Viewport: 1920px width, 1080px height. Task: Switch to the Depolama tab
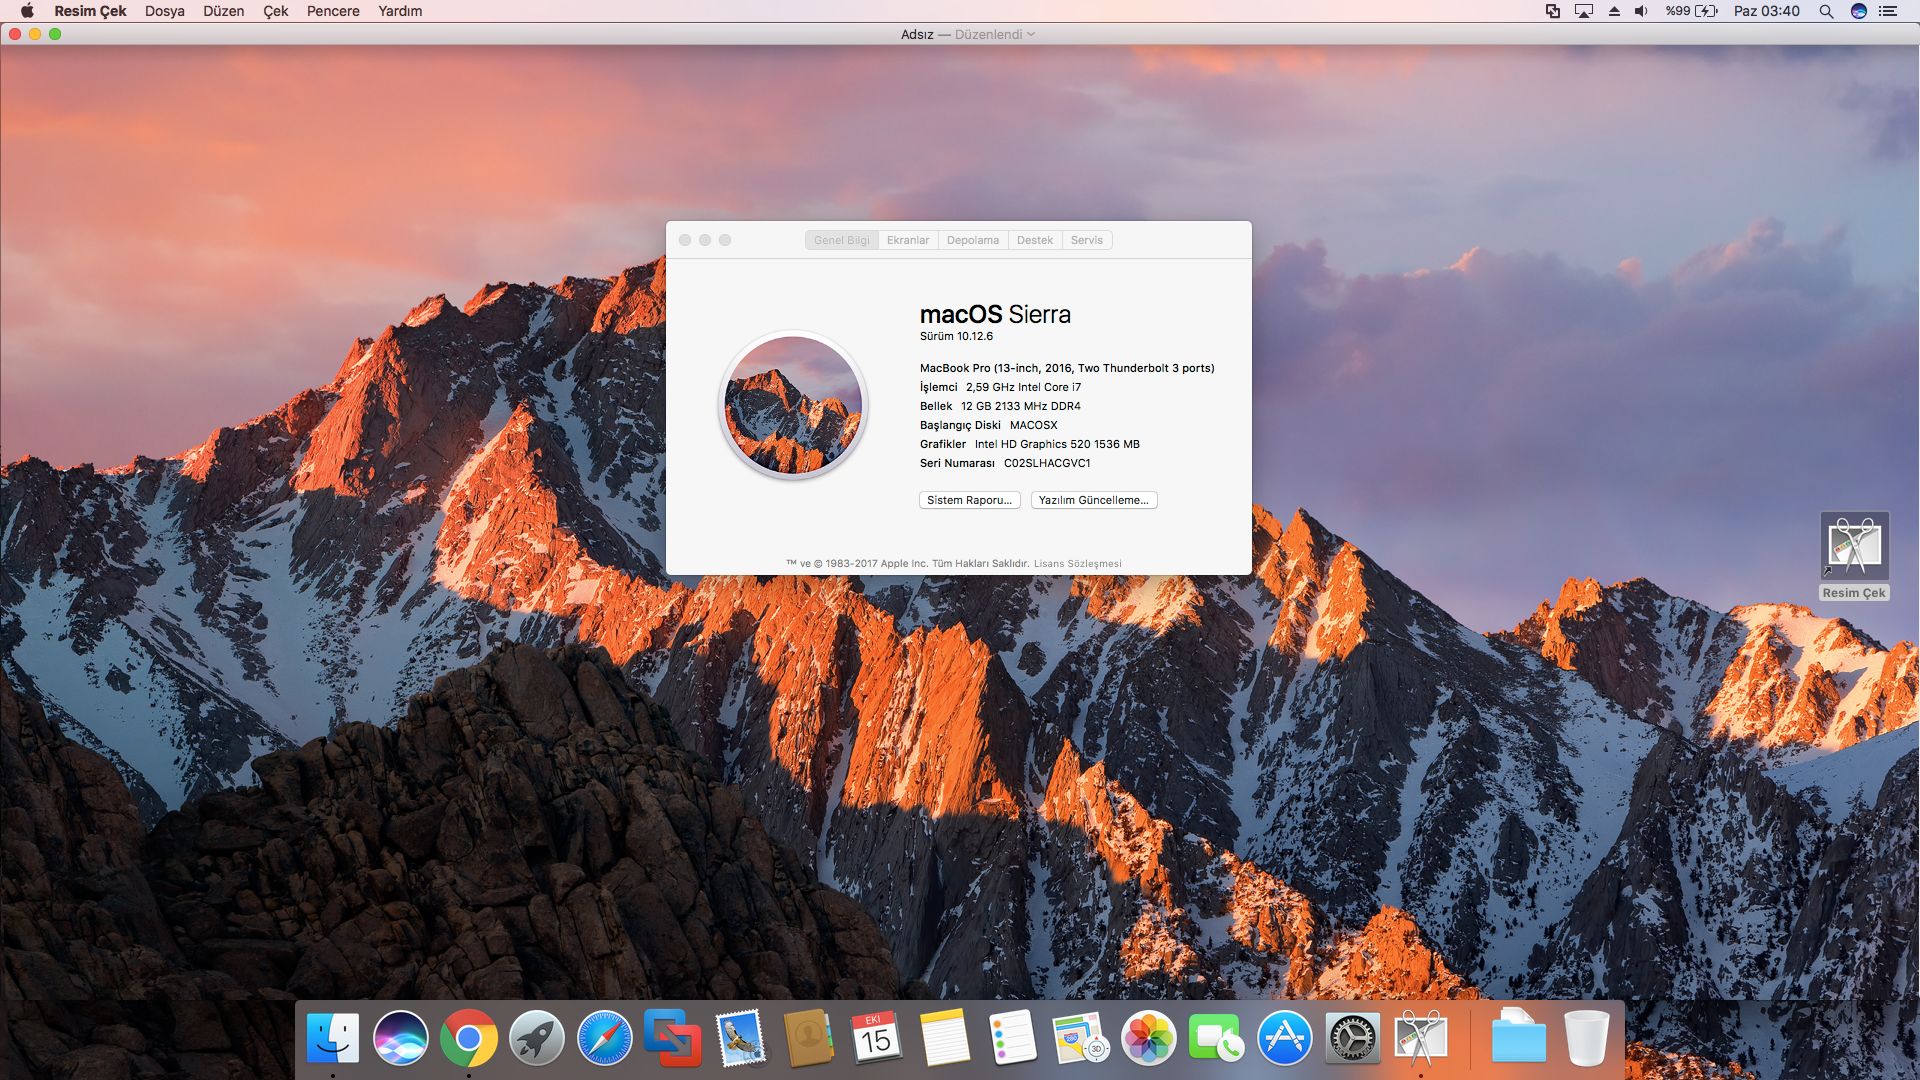[x=972, y=240]
